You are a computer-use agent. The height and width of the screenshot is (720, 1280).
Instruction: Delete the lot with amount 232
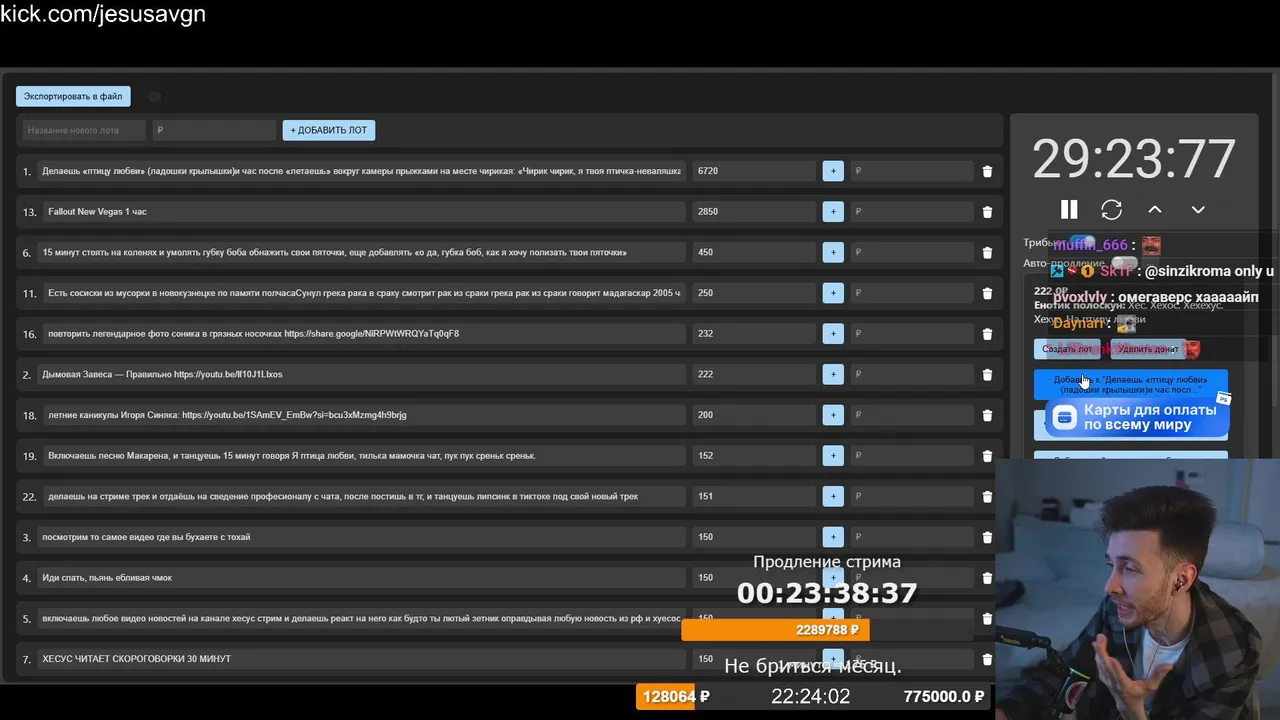[x=987, y=334]
